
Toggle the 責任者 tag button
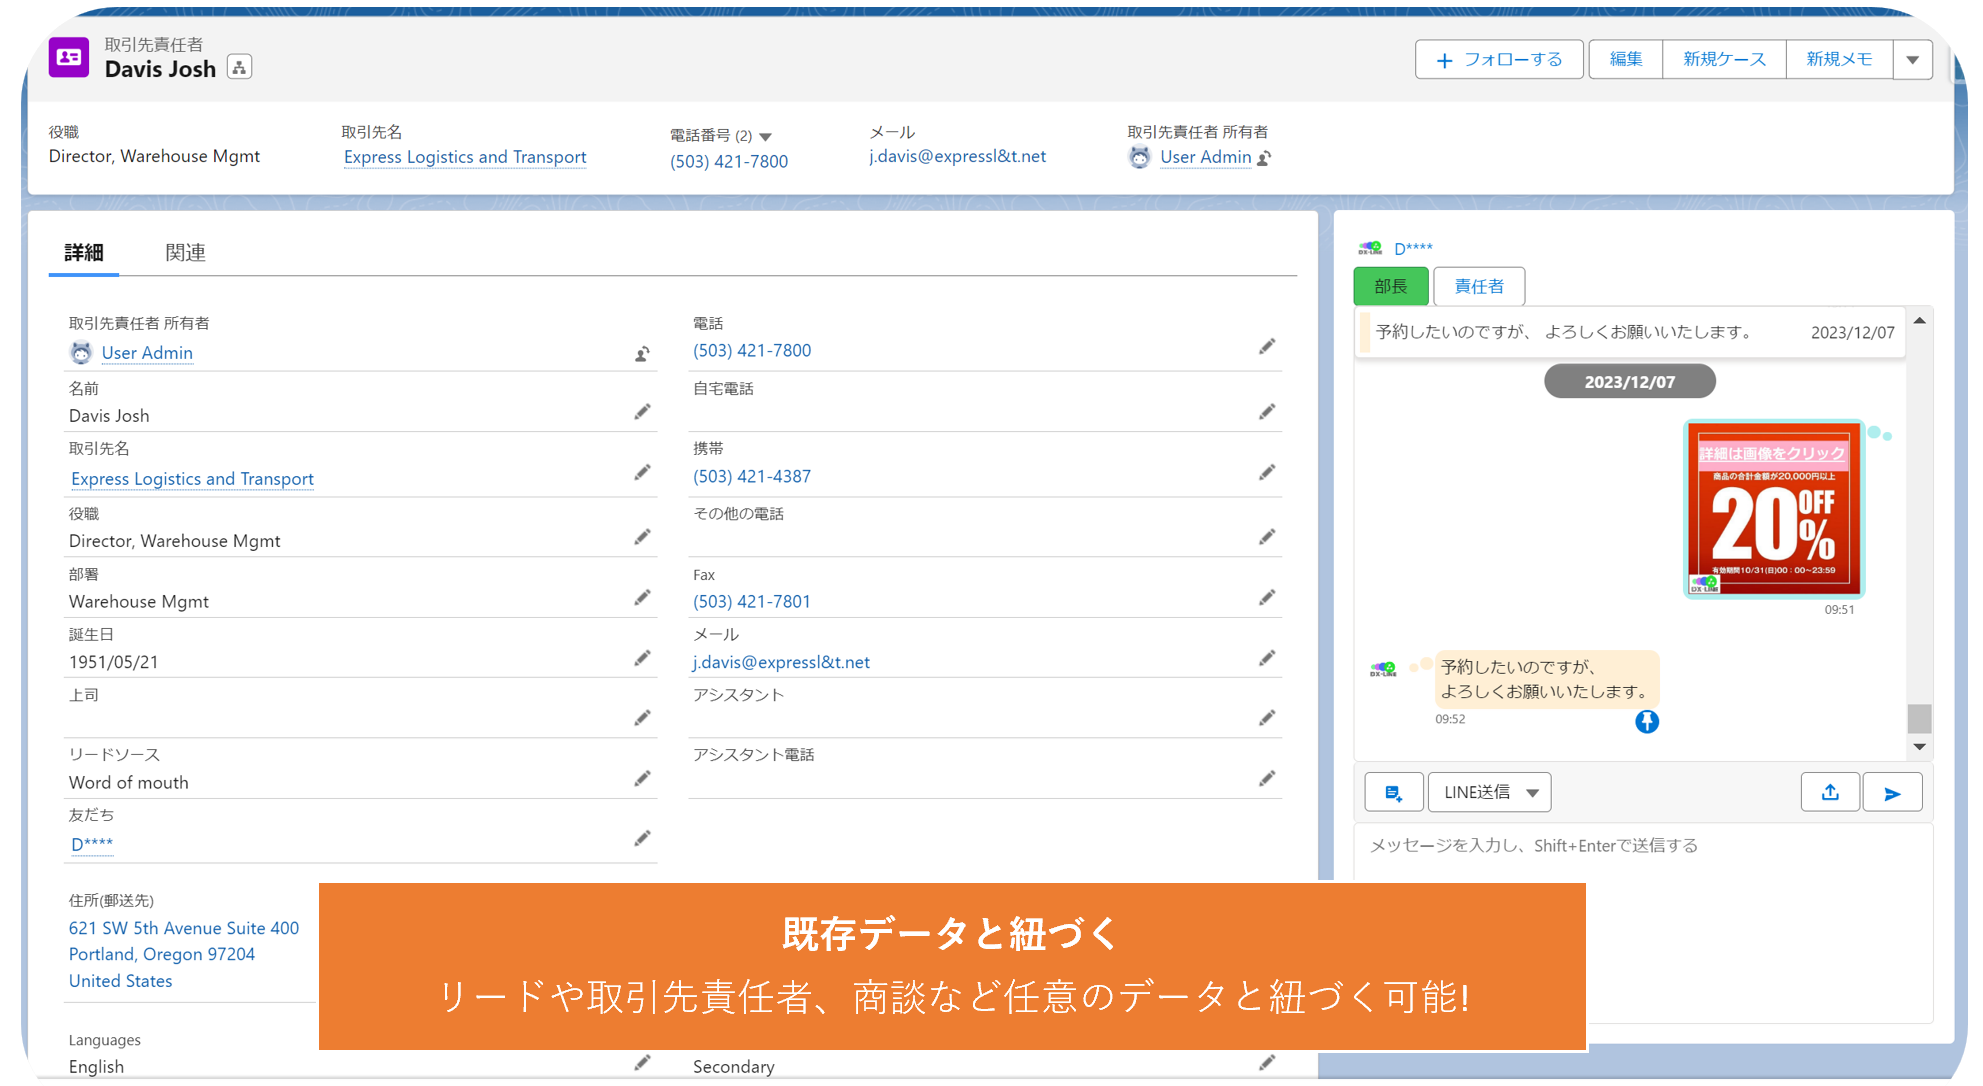[x=1478, y=287]
